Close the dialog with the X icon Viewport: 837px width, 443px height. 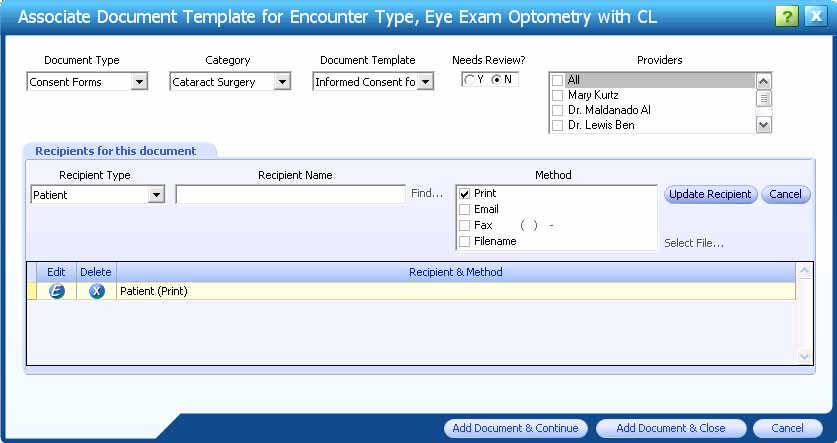click(816, 17)
